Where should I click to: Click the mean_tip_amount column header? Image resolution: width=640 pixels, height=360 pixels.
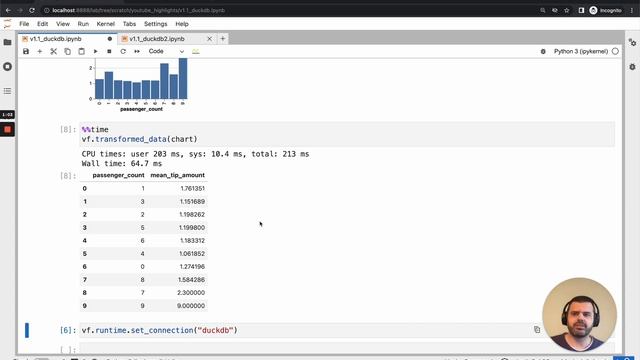(178, 175)
